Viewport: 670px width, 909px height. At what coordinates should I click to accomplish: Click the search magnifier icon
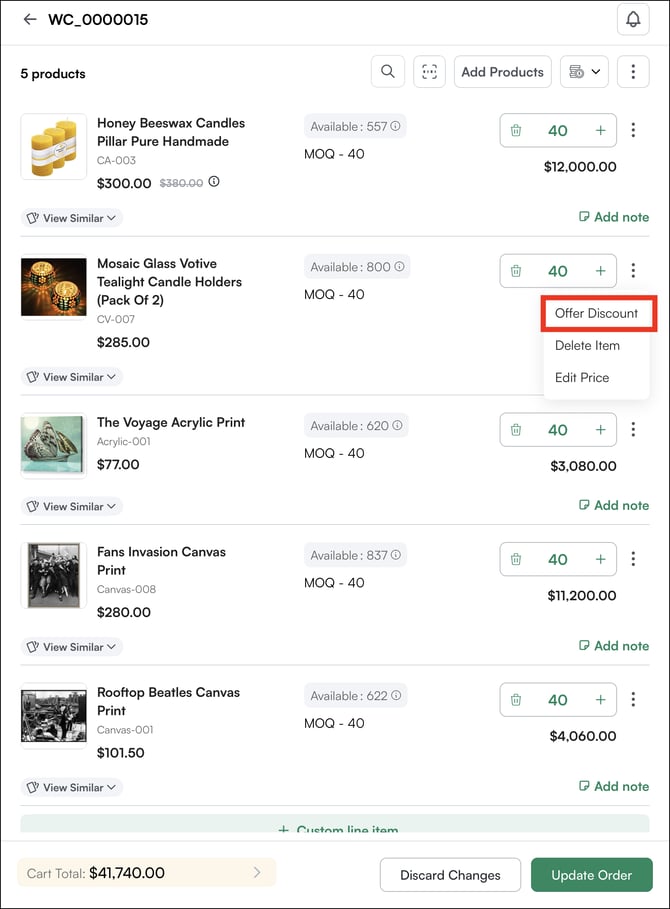(387, 72)
